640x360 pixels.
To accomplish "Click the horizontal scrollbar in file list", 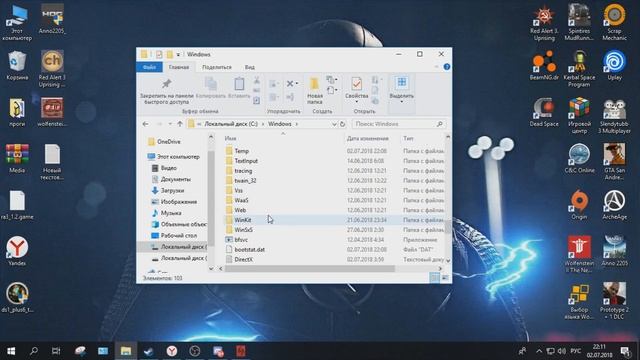I will click(x=310, y=269).
